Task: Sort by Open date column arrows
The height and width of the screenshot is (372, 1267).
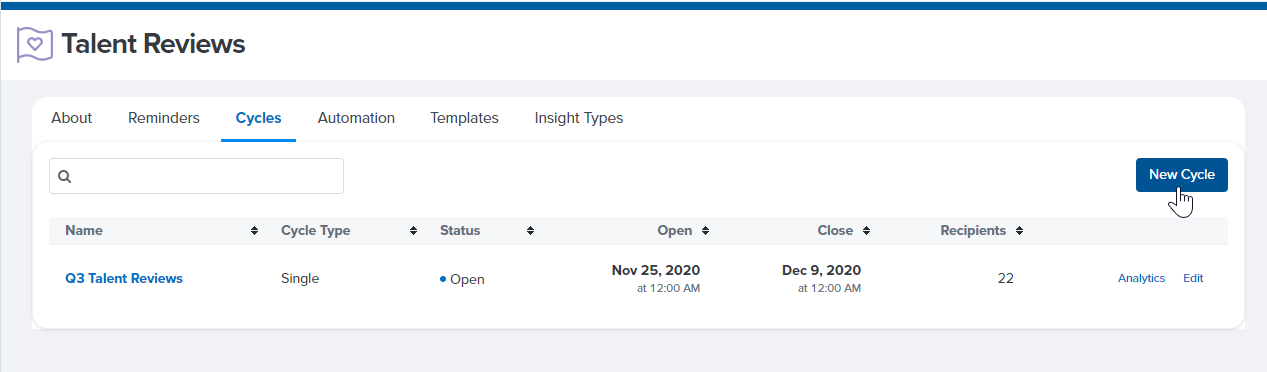Action: [705, 231]
